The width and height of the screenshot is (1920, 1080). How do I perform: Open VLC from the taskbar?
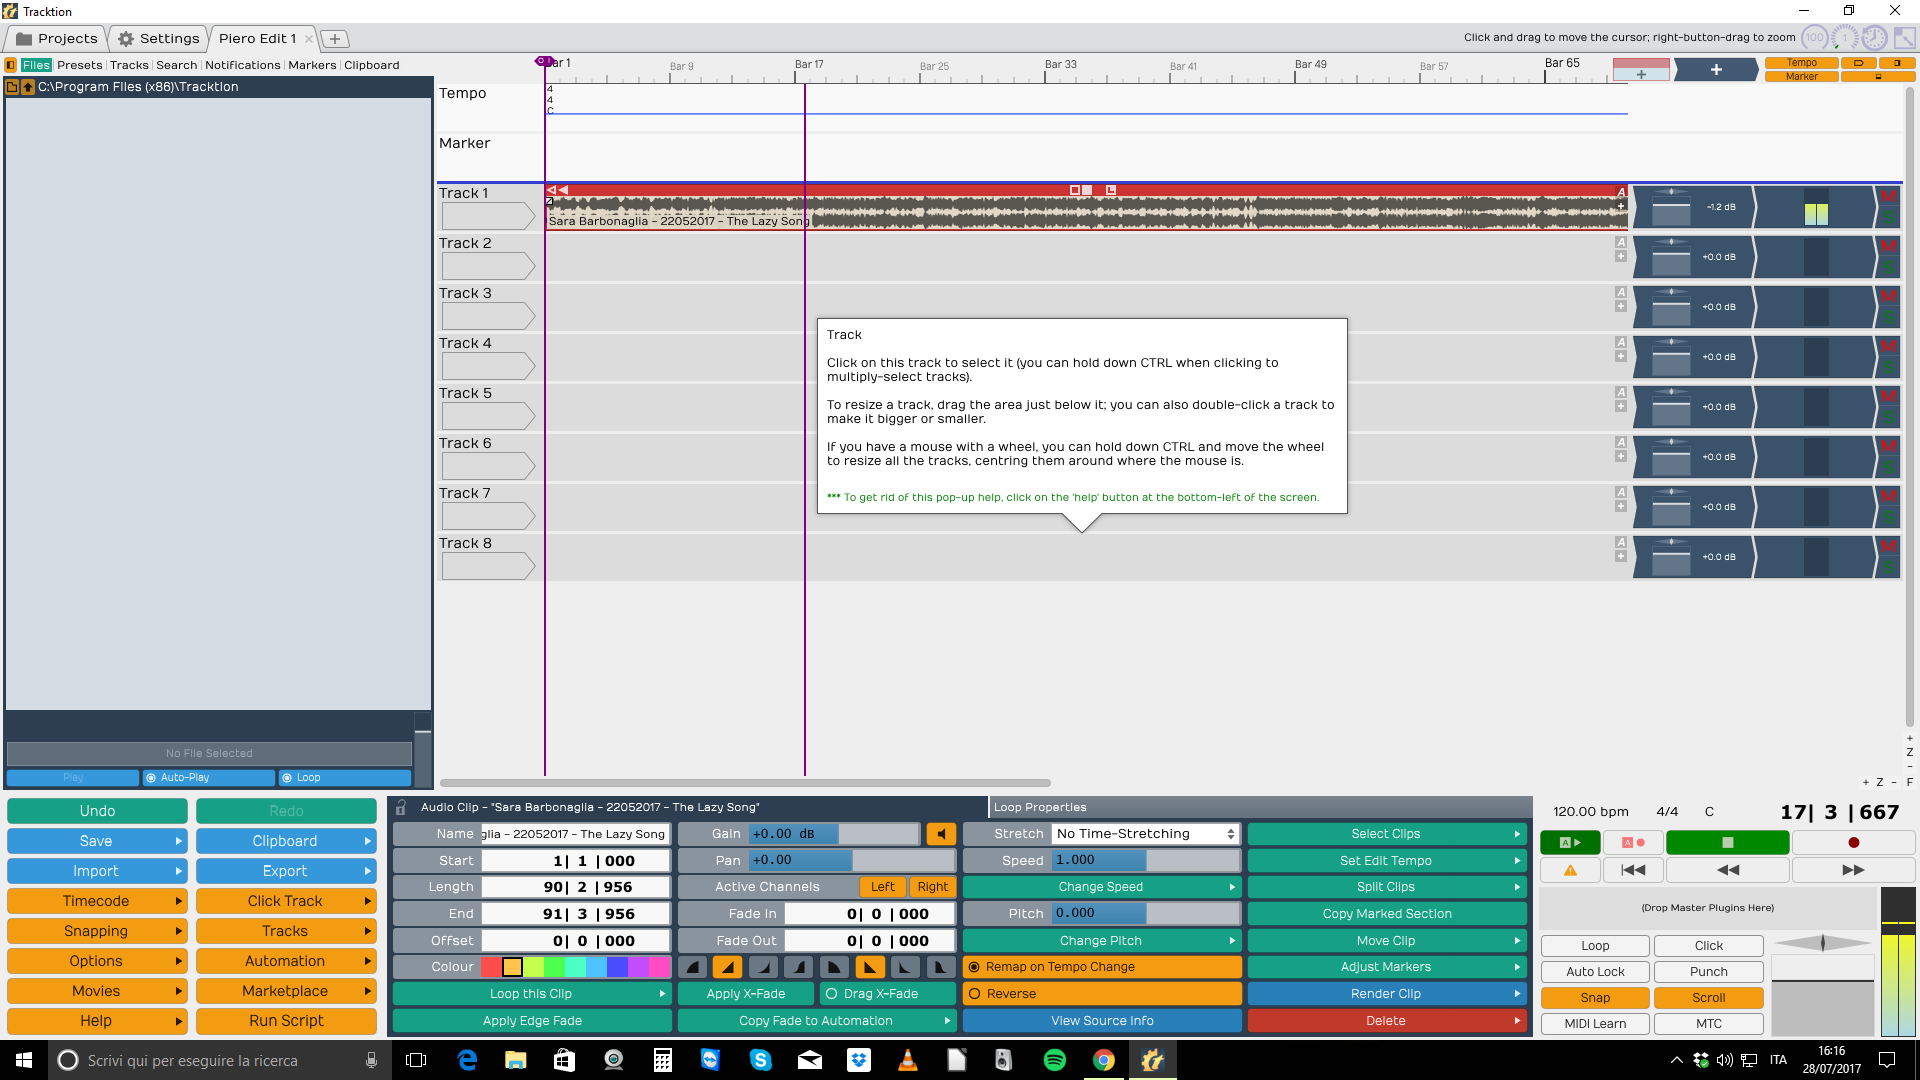coord(908,1060)
